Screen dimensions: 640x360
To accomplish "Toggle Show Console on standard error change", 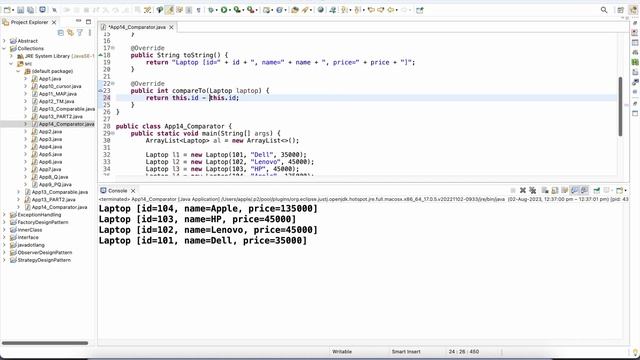I will 584,191.
